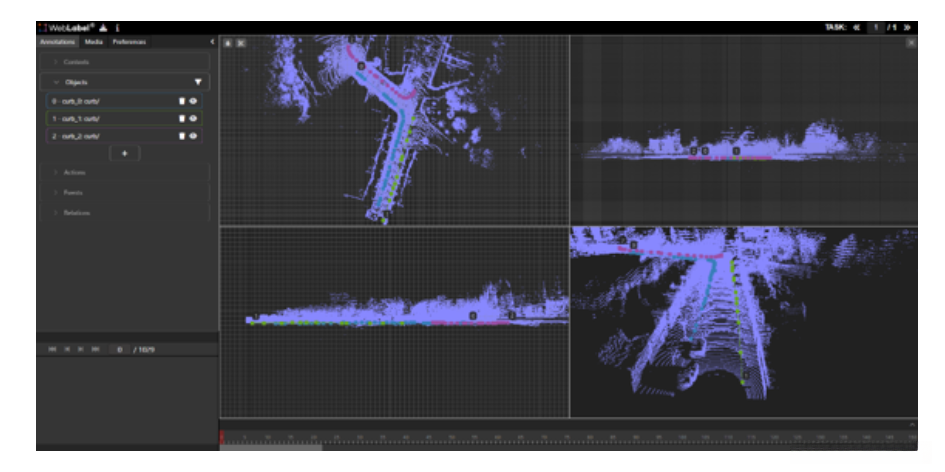Screen dimensions: 945x472
Task: Collapse the timeline with the chevron icon
Action: (x=911, y=424)
